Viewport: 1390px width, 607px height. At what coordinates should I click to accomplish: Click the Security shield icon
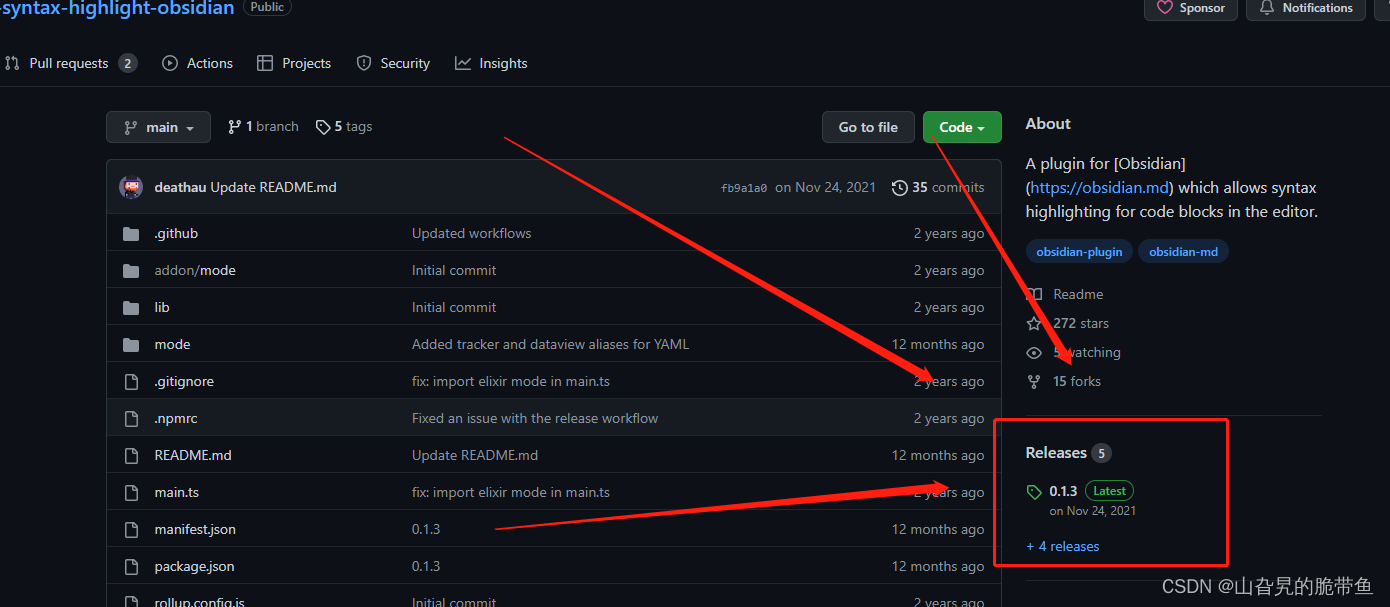tap(364, 63)
